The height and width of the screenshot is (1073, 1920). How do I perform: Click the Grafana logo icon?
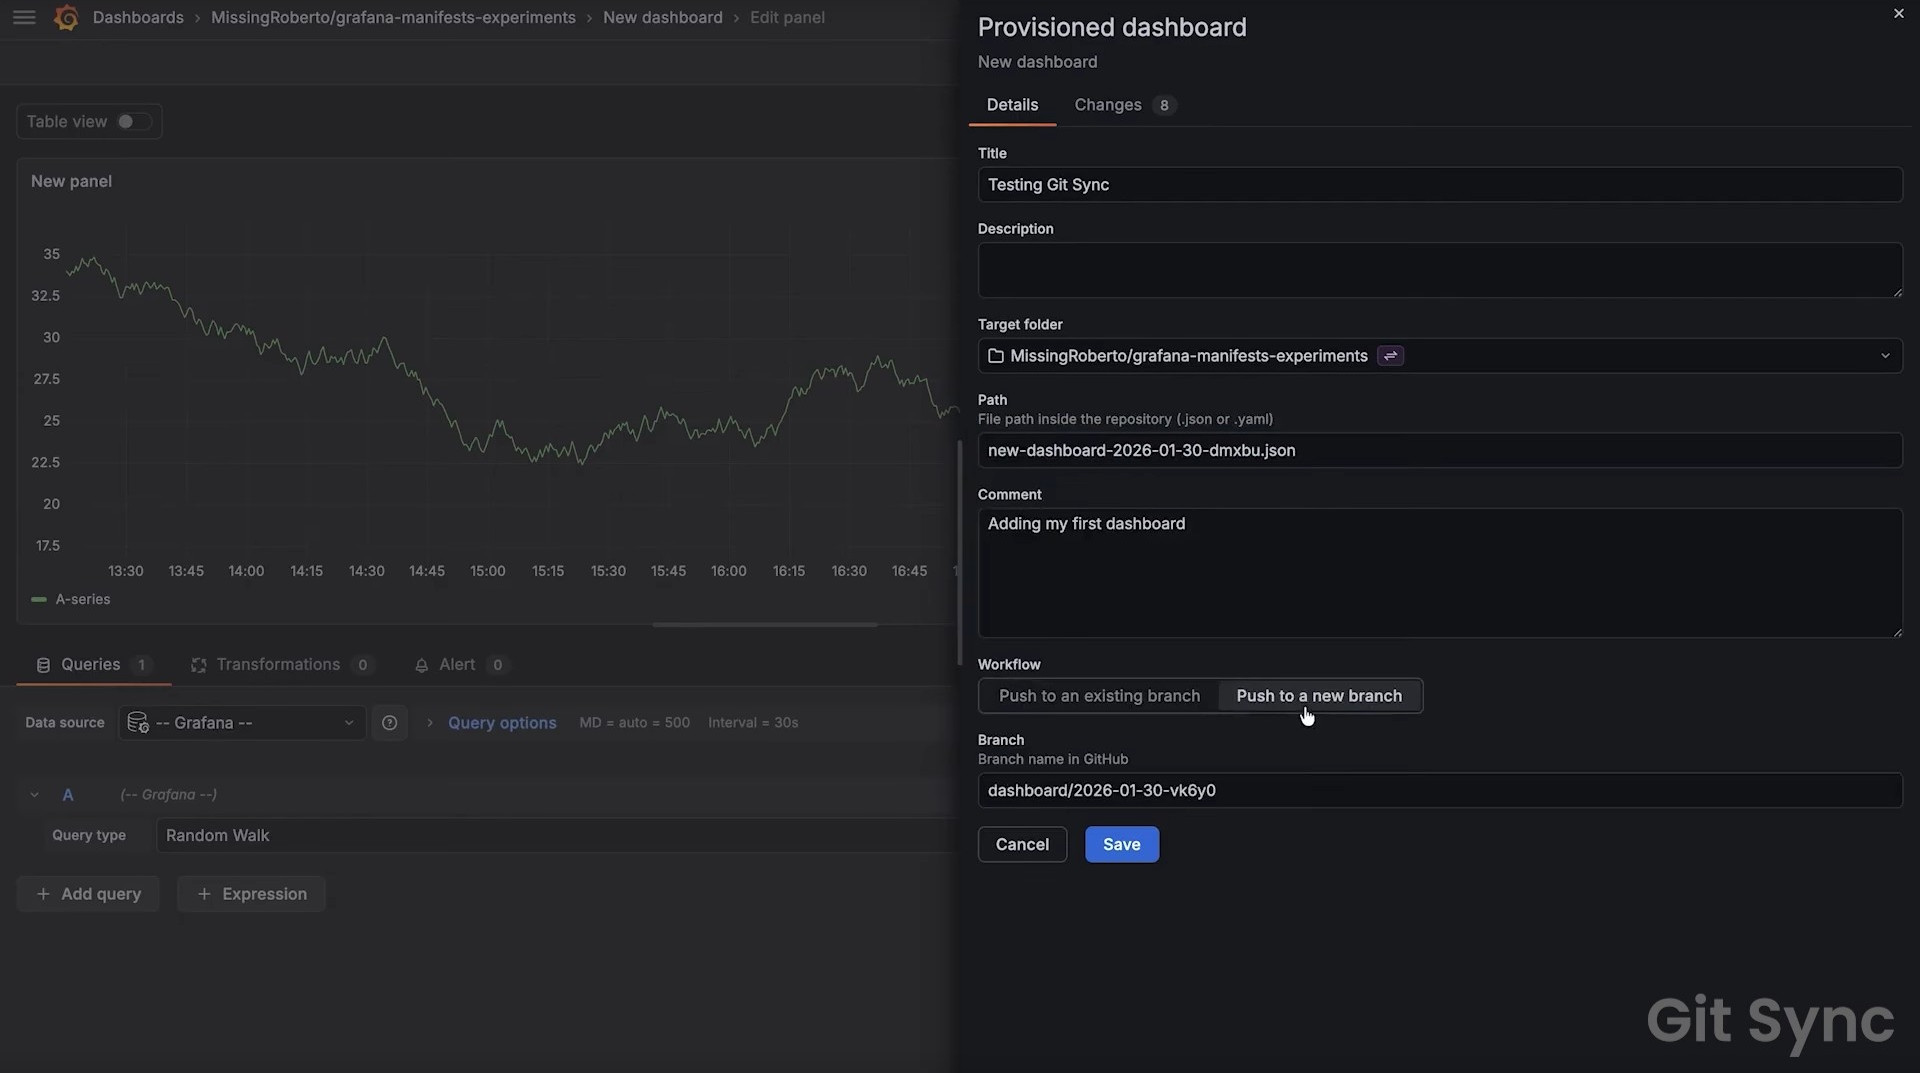pos(66,18)
